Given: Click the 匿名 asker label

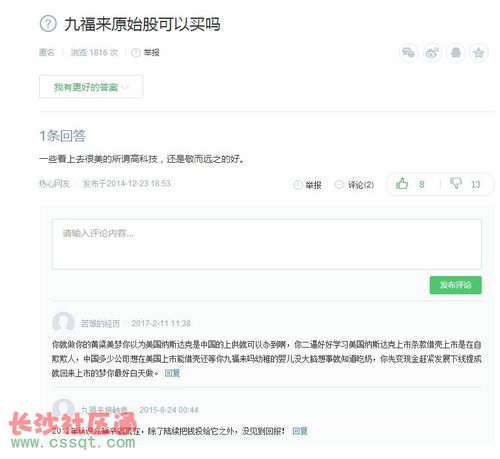Looking at the screenshot, I should (47, 52).
